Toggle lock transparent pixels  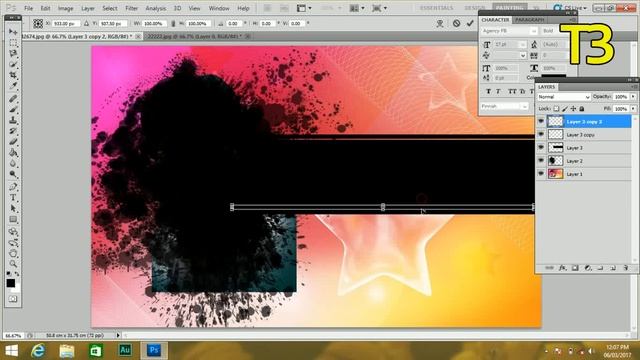coord(556,109)
